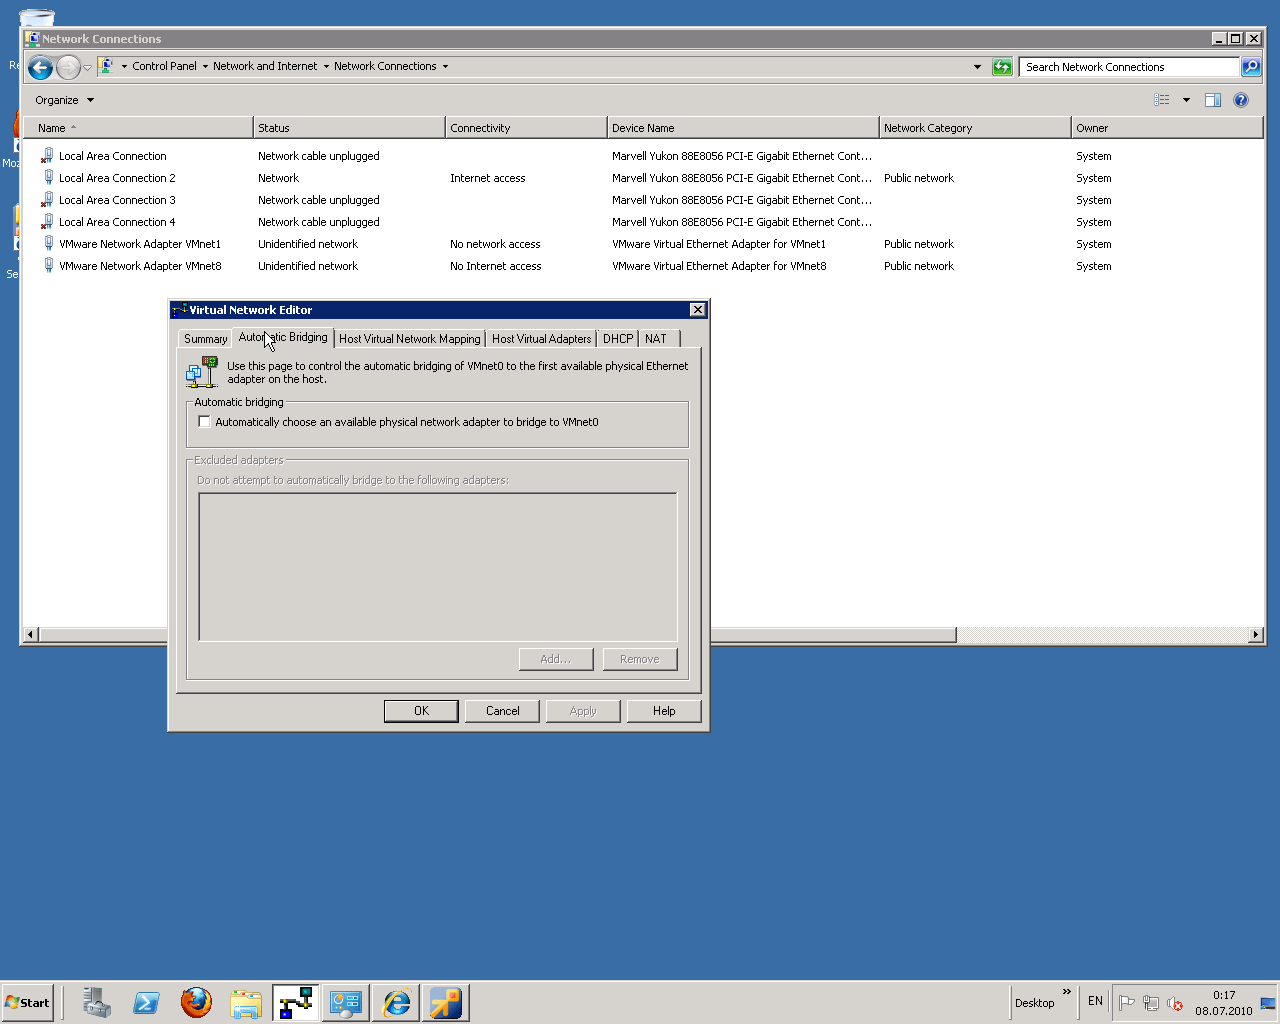Select the Local Area Connection adapter icon

pos(47,156)
